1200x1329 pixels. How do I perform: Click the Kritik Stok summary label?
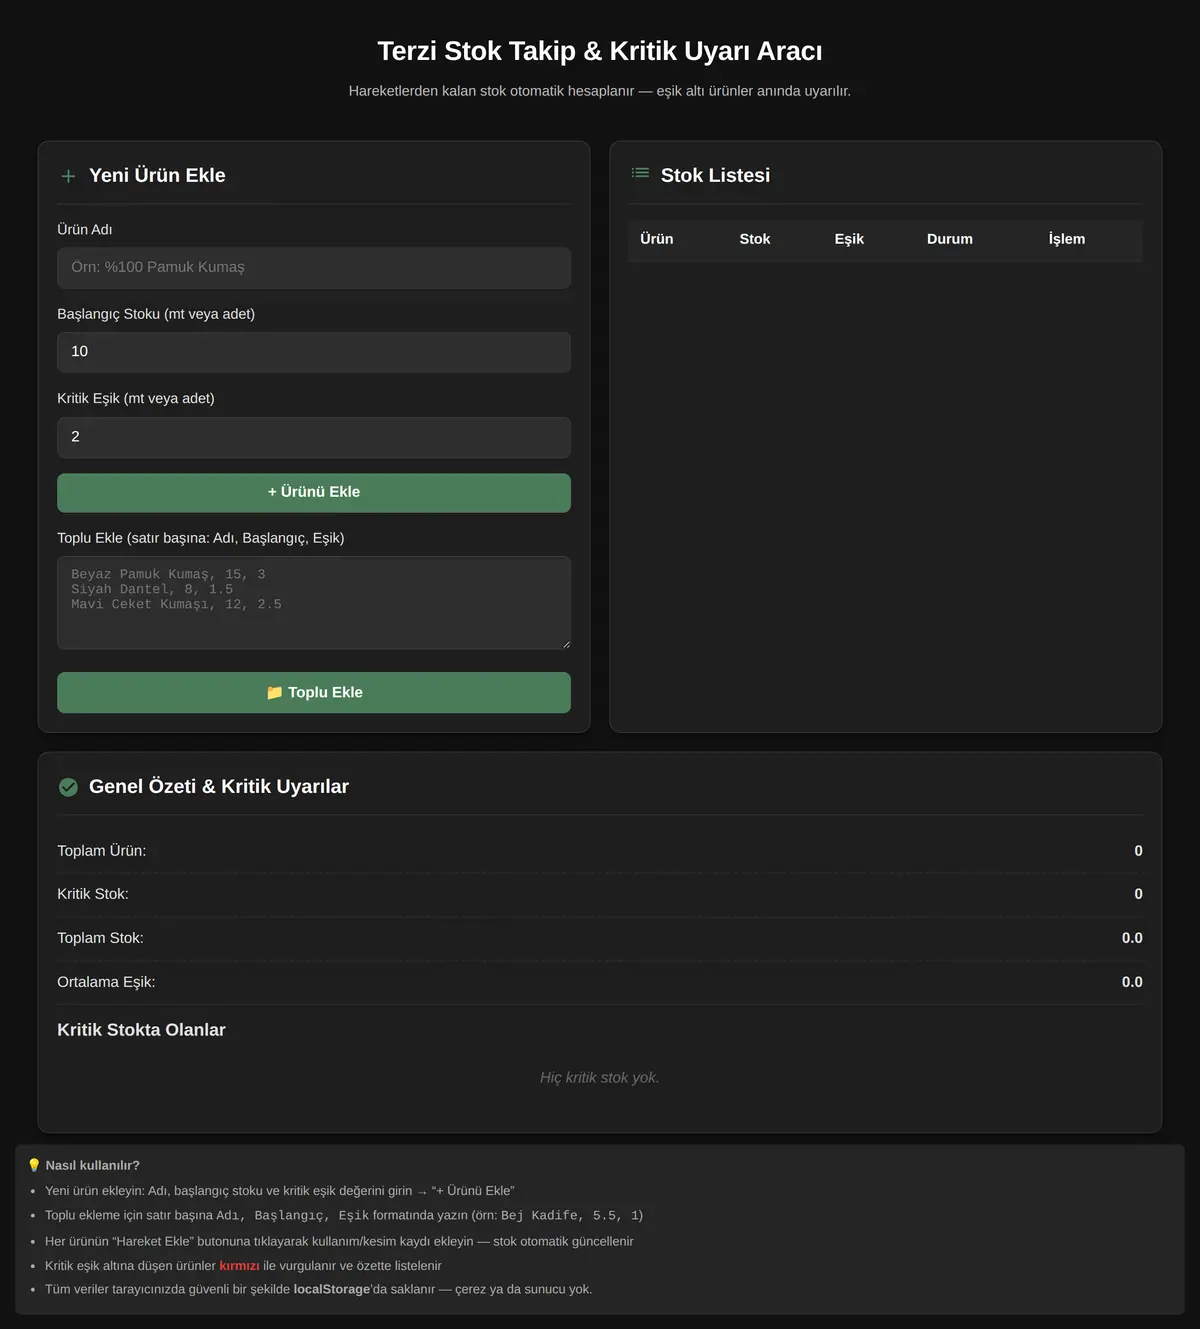93,894
